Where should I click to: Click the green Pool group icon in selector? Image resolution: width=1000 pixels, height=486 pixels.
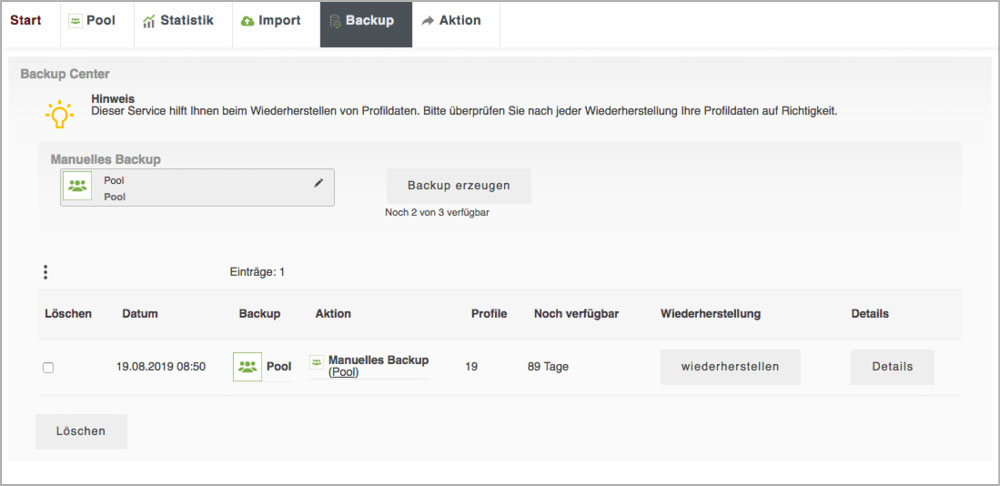point(77,186)
